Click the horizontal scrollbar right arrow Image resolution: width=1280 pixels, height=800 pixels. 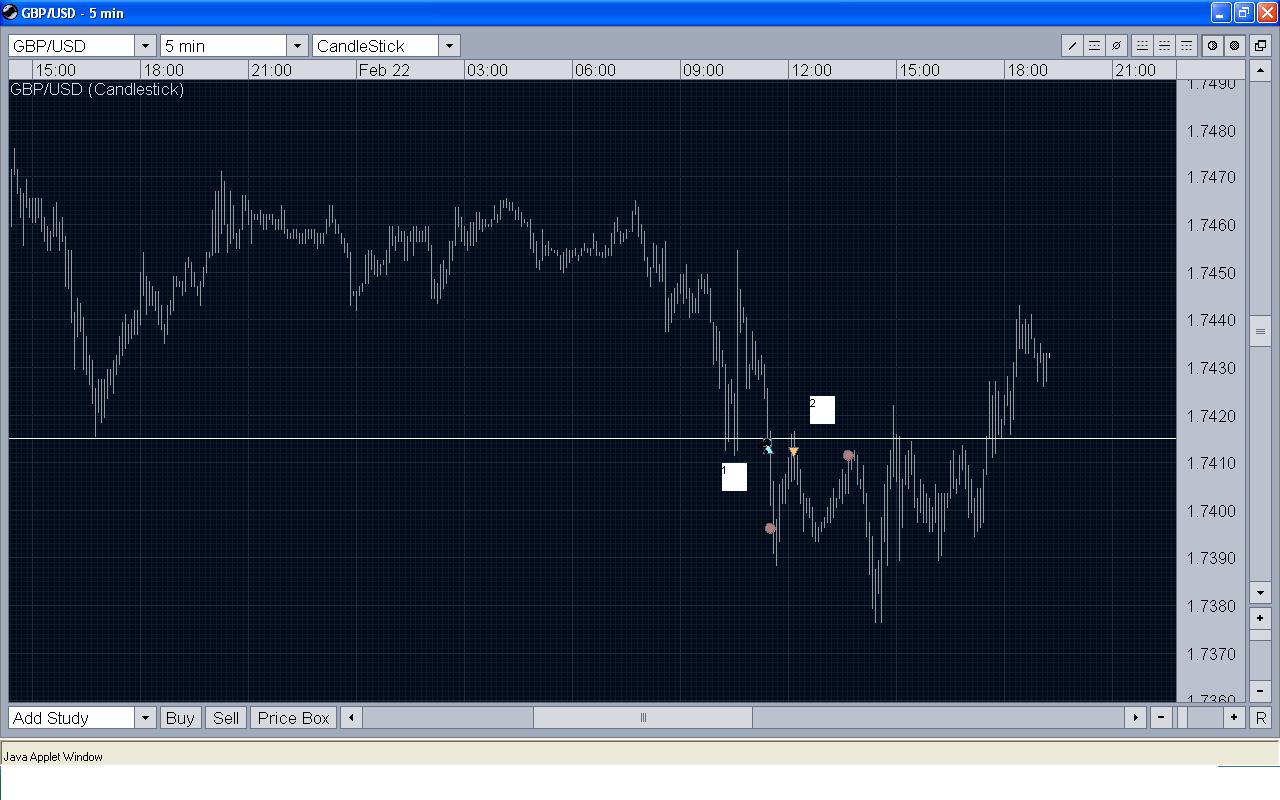(1135, 718)
